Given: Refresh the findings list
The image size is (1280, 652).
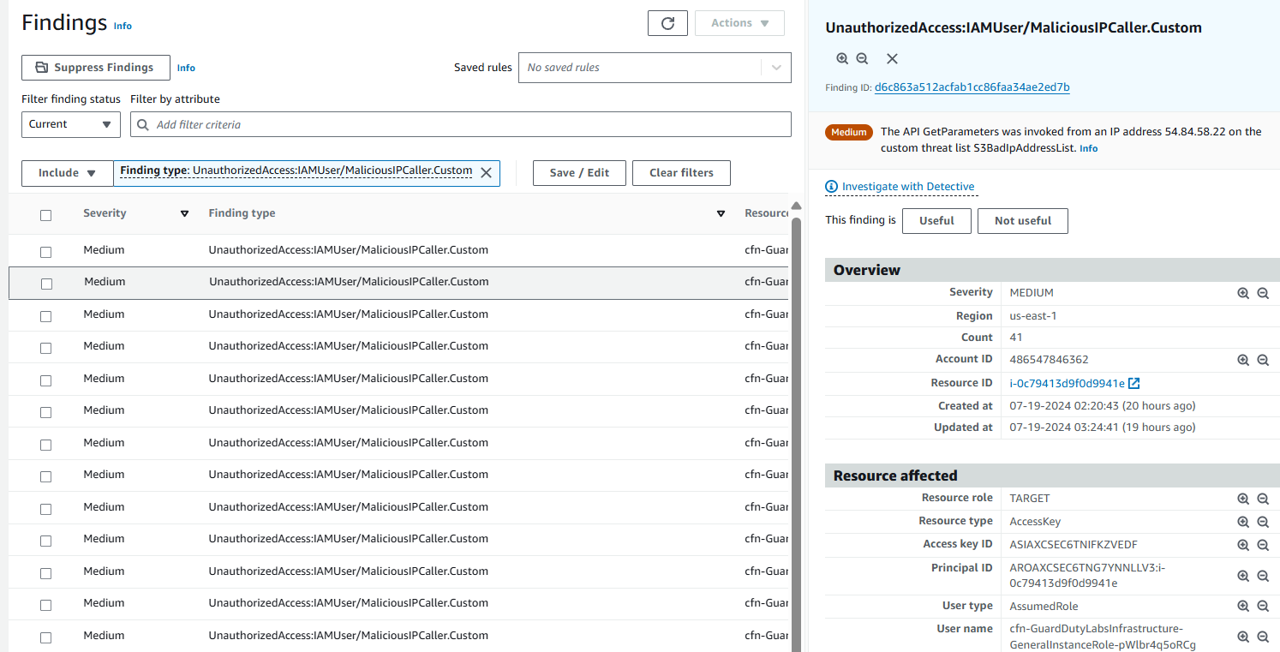Looking at the screenshot, I should [668, 23].
